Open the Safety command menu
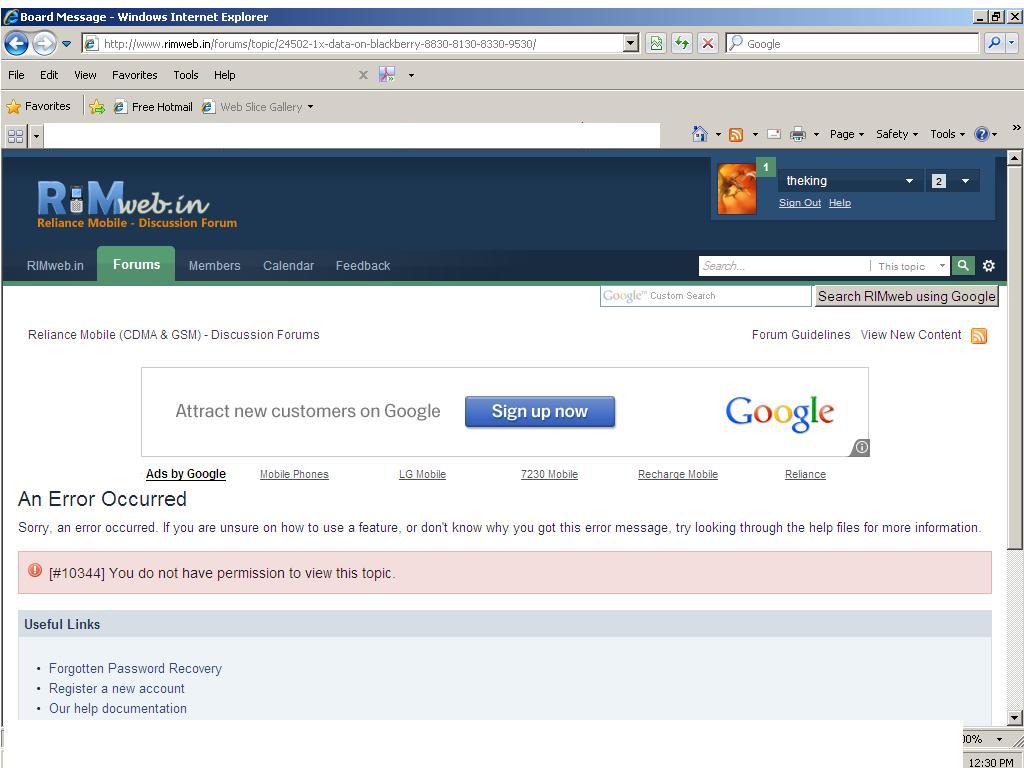The height and width of the screenshot is (768, 1024). click(x=897, y=134)
